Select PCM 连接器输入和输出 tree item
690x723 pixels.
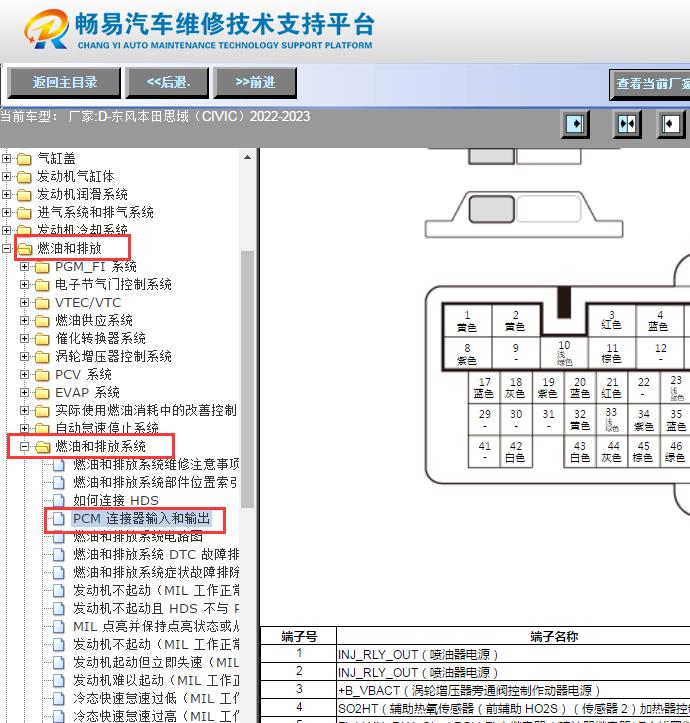point(142,518)
